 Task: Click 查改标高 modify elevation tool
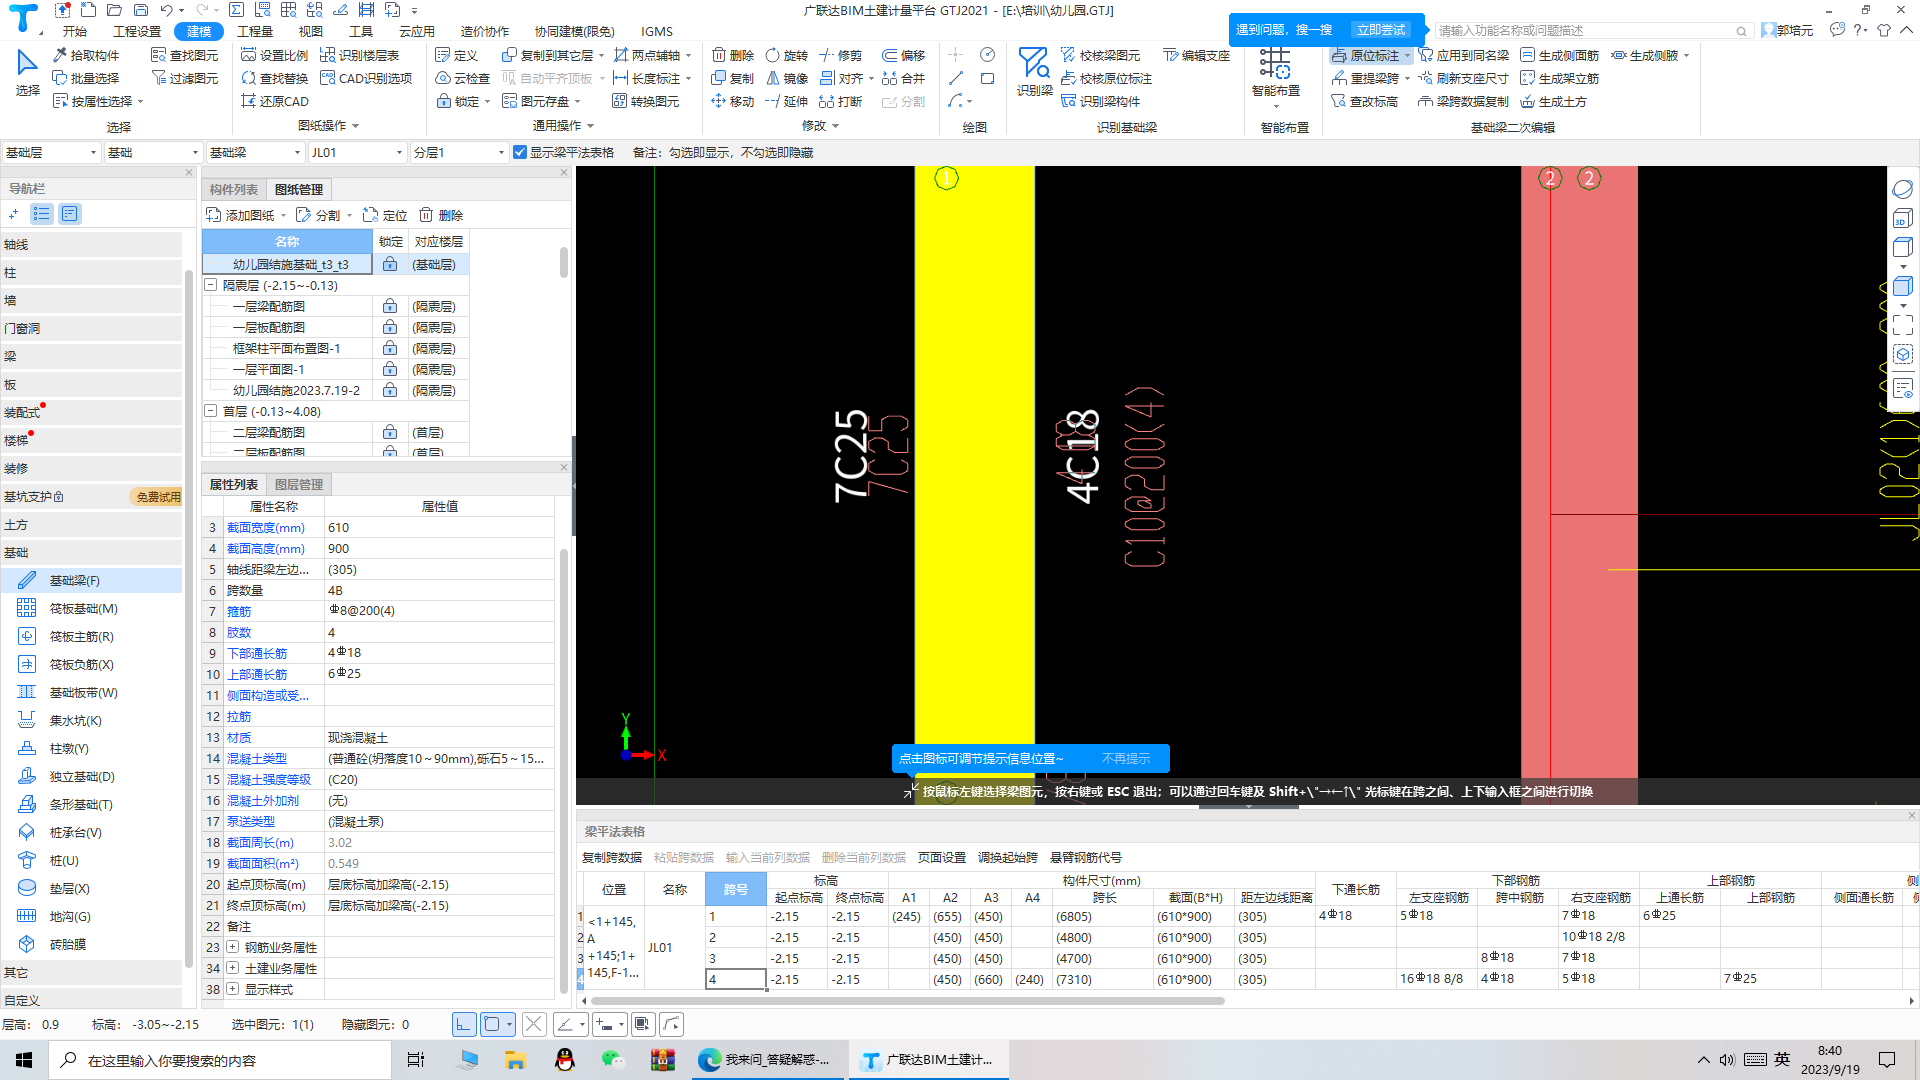(1365, 101)
